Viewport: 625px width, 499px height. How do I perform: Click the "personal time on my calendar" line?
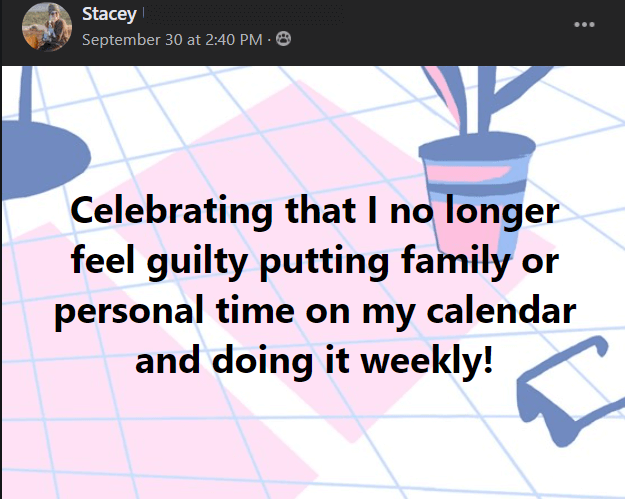click(315, 311)
